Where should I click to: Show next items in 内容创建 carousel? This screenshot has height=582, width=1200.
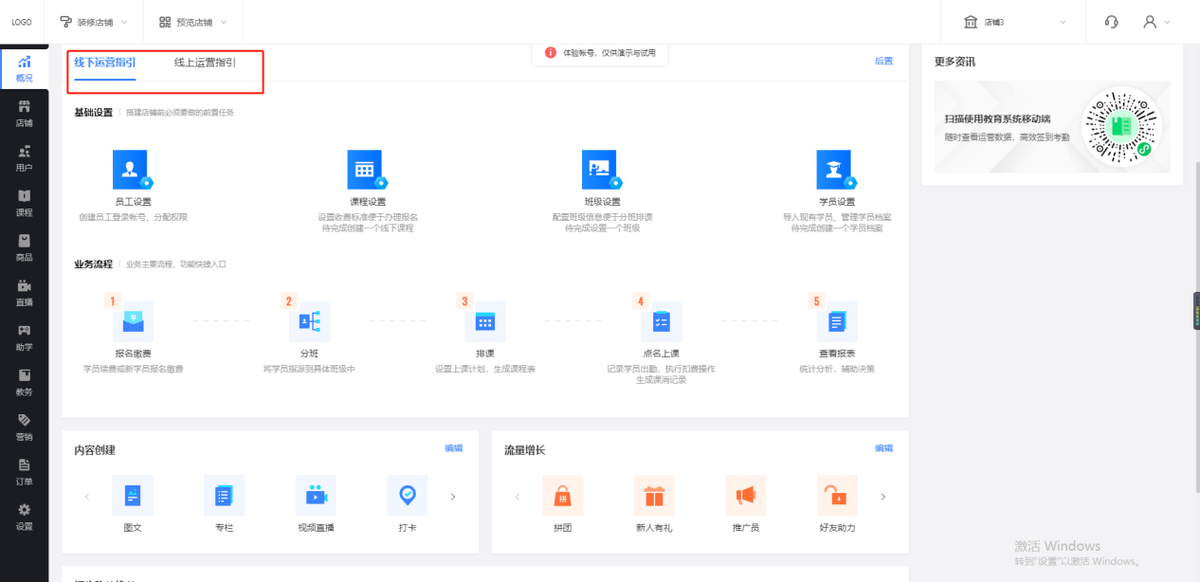(453, 496)
